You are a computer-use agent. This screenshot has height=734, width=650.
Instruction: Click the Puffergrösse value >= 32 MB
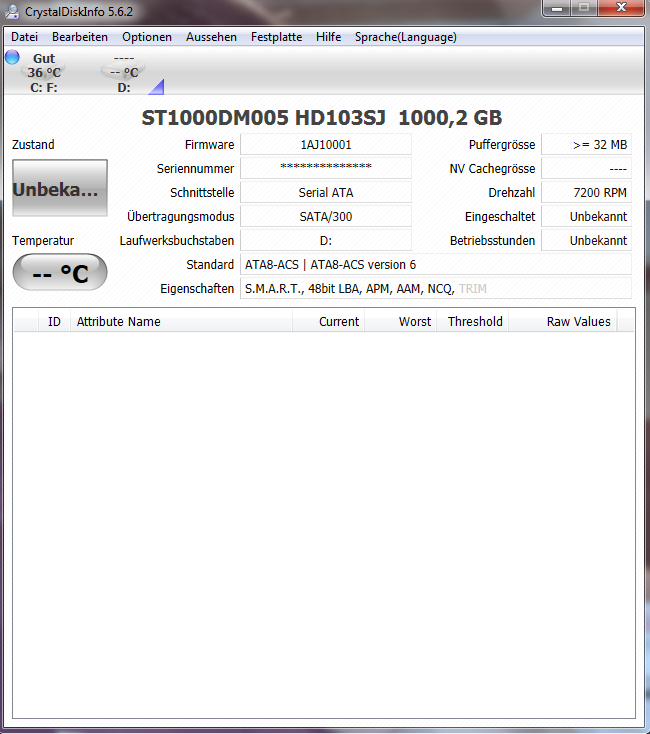click(x=586, y=145)
